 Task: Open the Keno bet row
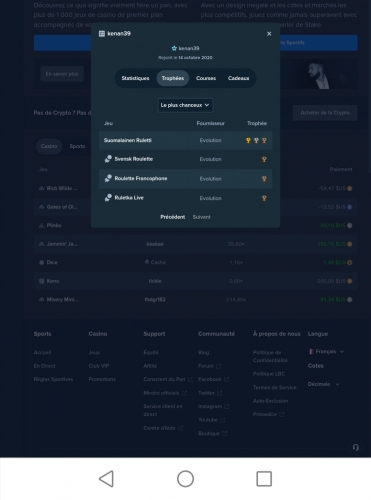195,281
